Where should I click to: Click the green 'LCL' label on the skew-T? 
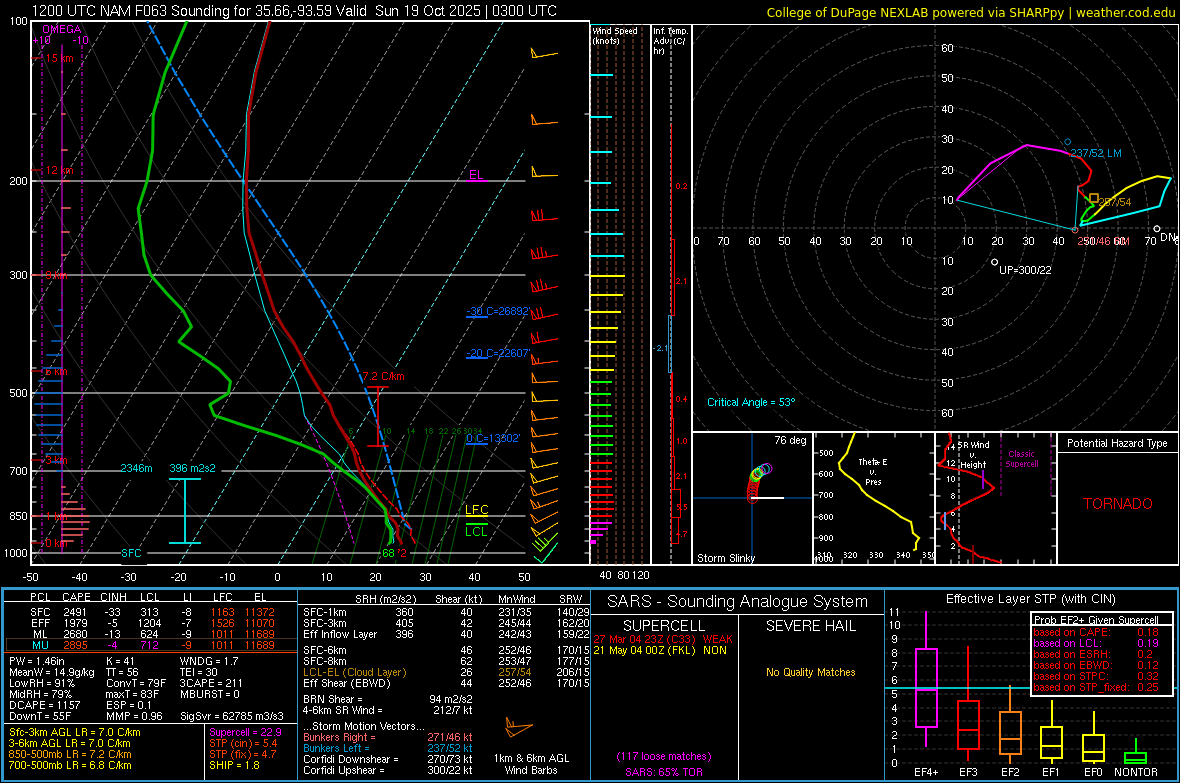coord(476,532)
